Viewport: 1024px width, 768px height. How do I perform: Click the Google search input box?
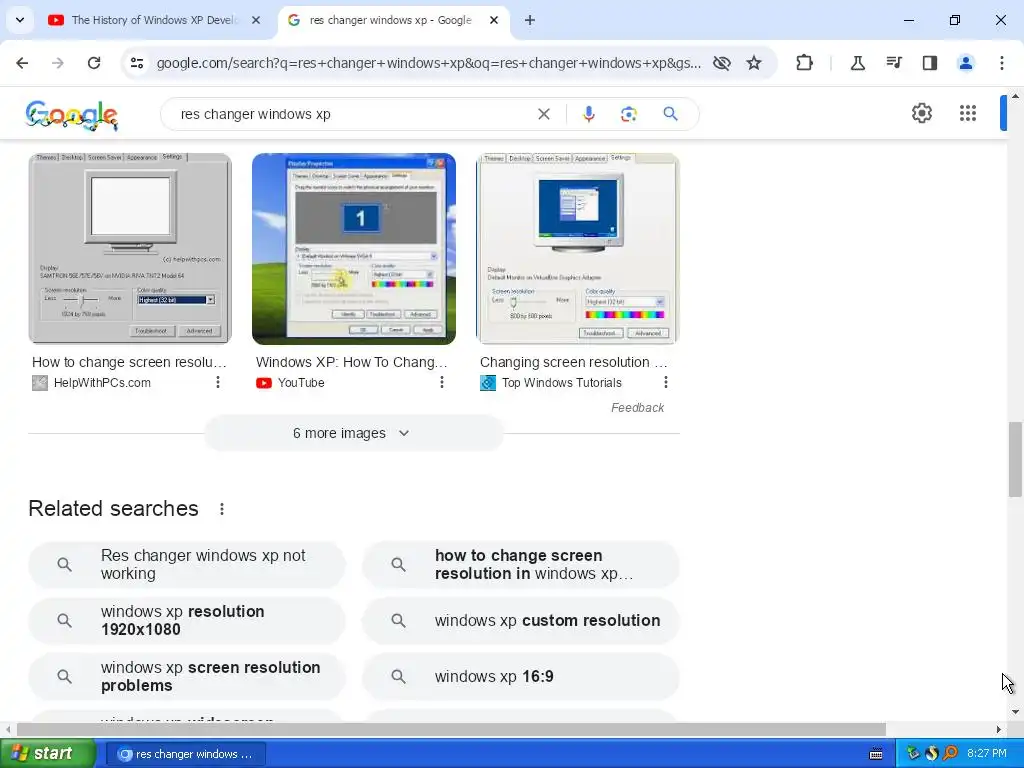(x=353, y=114)
